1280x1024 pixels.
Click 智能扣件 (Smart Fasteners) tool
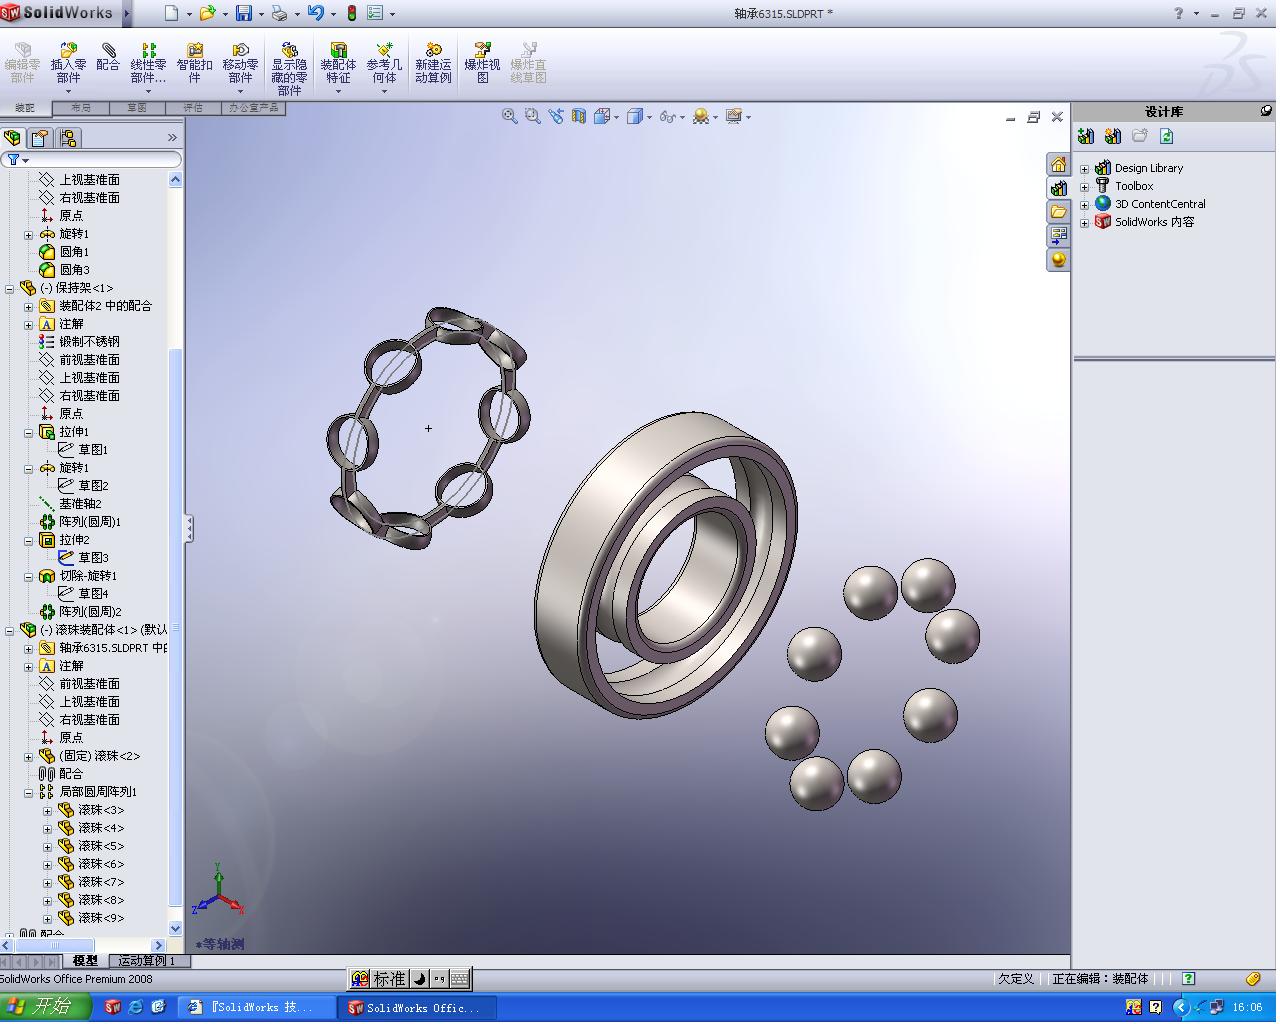click(x=195, y=64)
